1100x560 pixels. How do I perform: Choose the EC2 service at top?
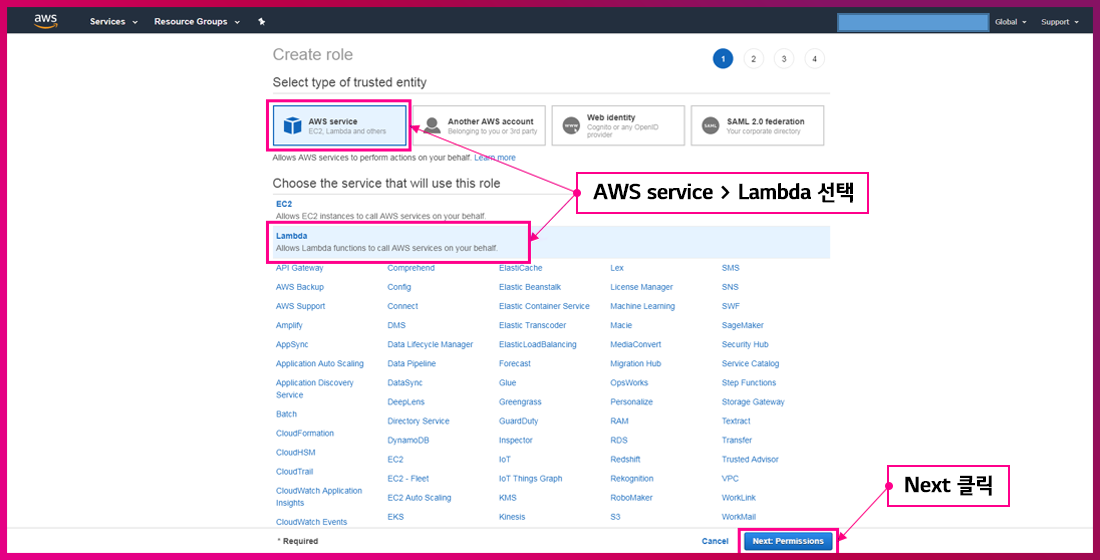tap(284, 204)
